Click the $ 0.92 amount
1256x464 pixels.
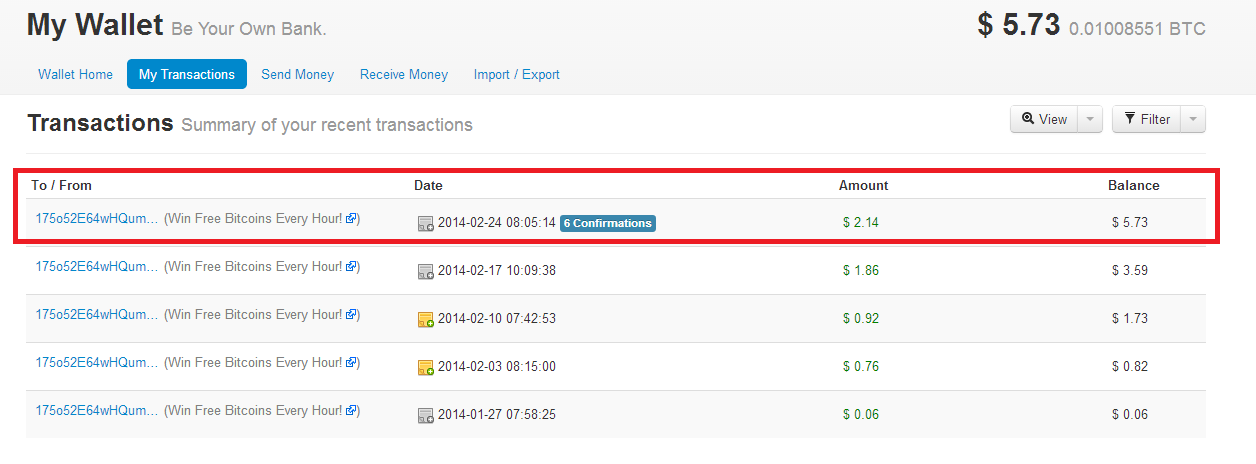point(861,318)
